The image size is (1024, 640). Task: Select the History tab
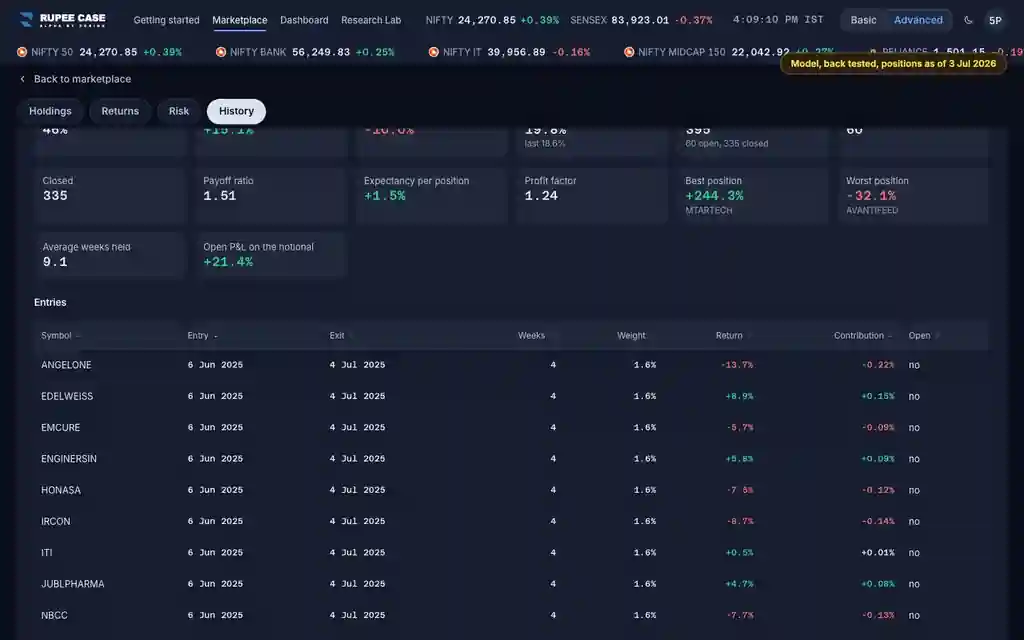236,111
